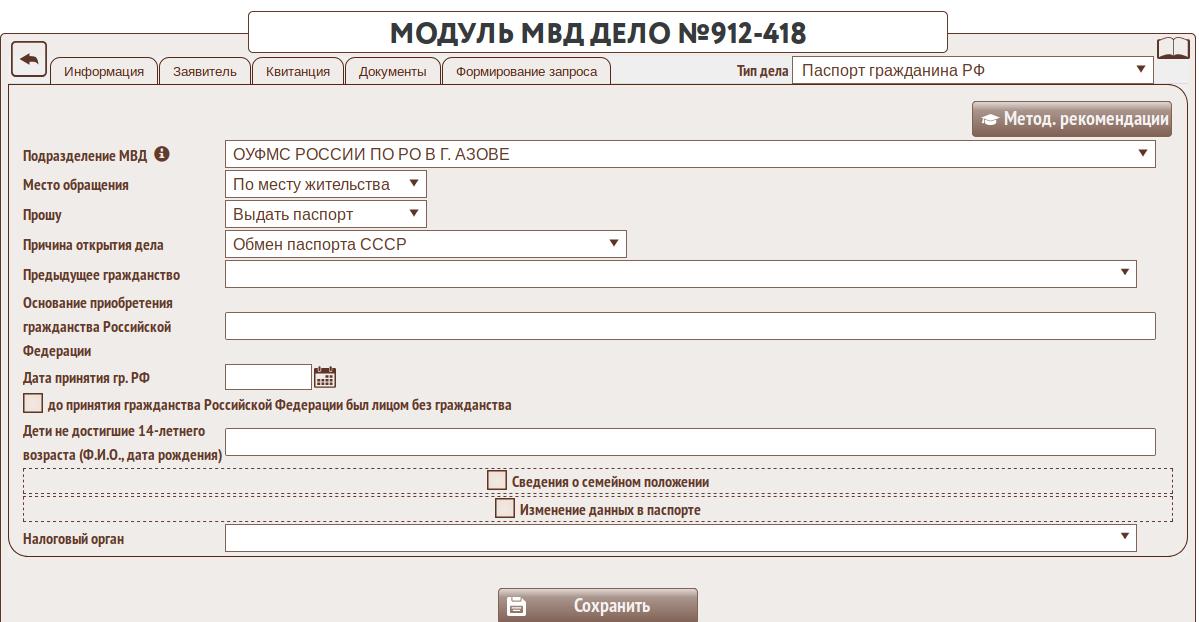Toggle Изменение данных в паспорте checkbox
The height and width of the screenshot is (622, 1199).
[x=505, y=509]
